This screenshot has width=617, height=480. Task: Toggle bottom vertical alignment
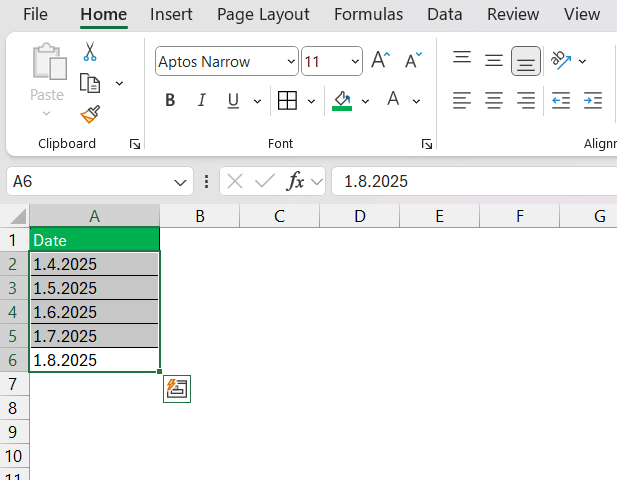pyautogui.click(x=526, y=61)
